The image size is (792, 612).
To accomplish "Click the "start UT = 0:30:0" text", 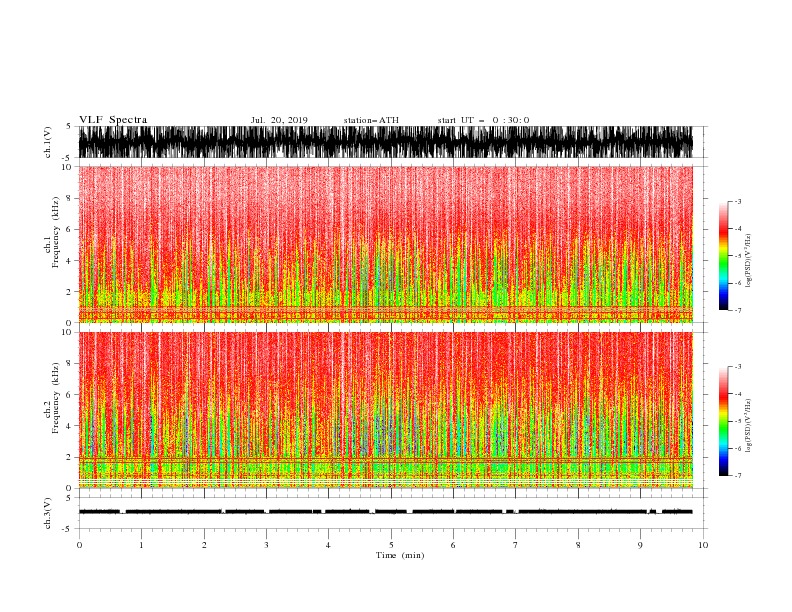I will (483, 120).
